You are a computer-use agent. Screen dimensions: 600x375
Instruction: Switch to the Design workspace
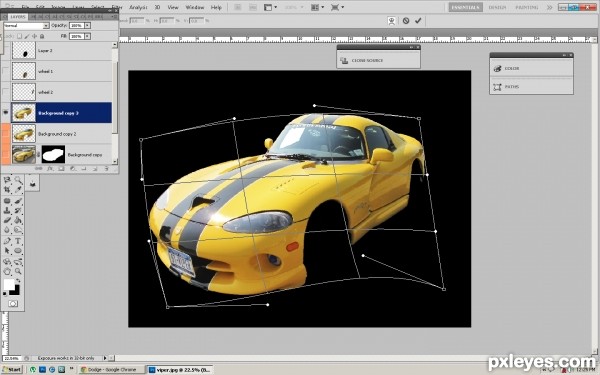(497, 7)
